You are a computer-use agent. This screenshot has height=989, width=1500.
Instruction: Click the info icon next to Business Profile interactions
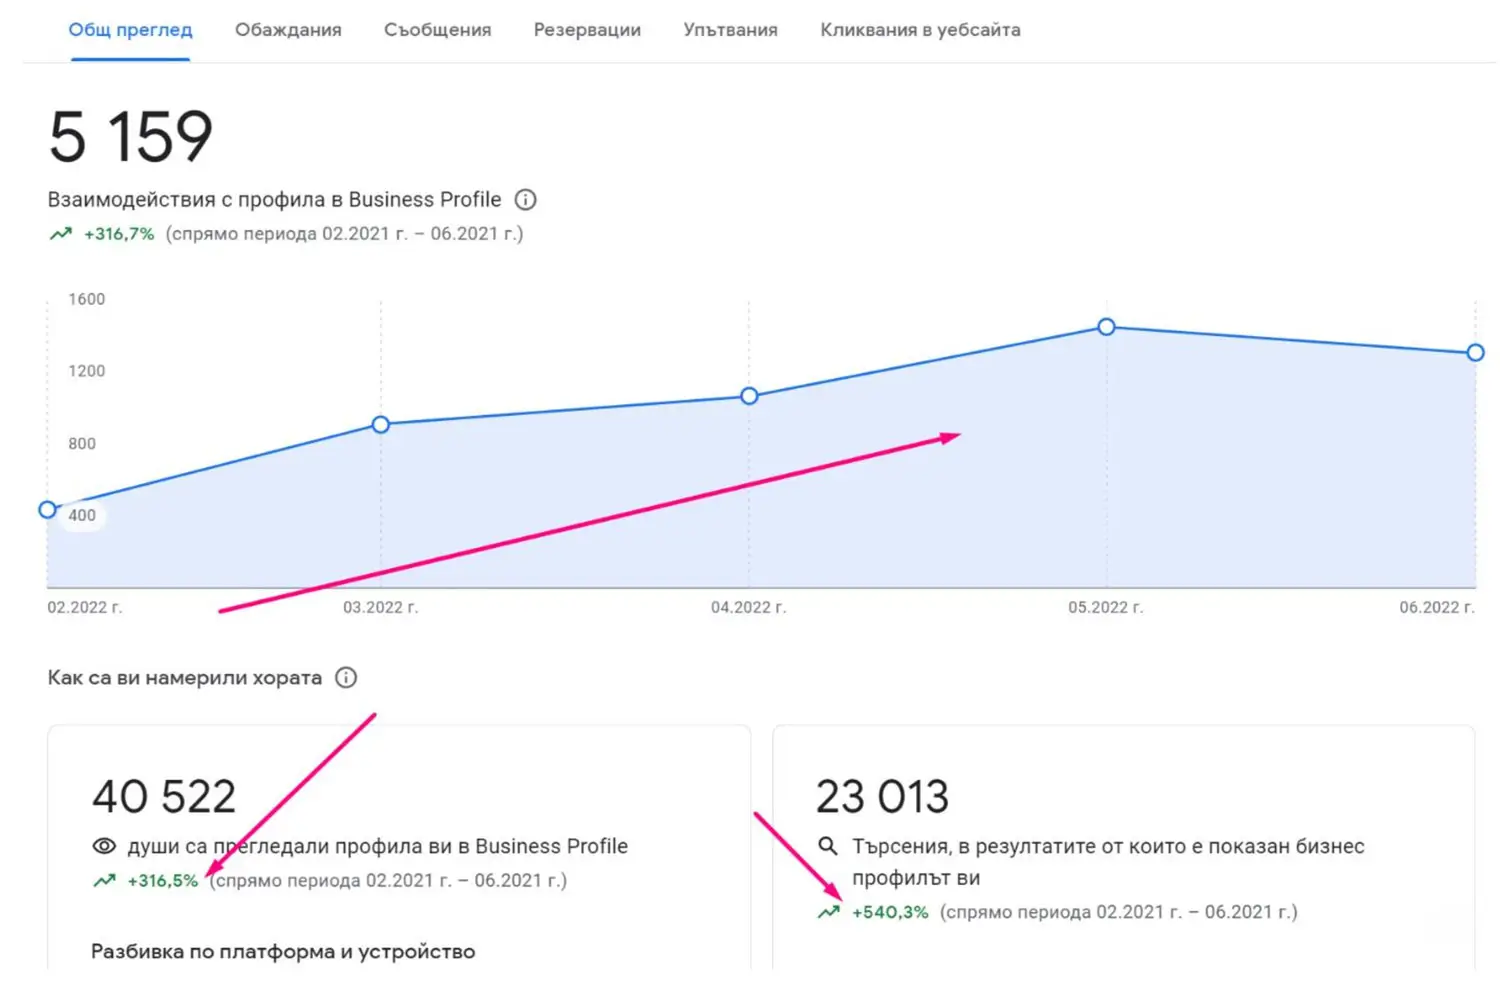(525, 199)
